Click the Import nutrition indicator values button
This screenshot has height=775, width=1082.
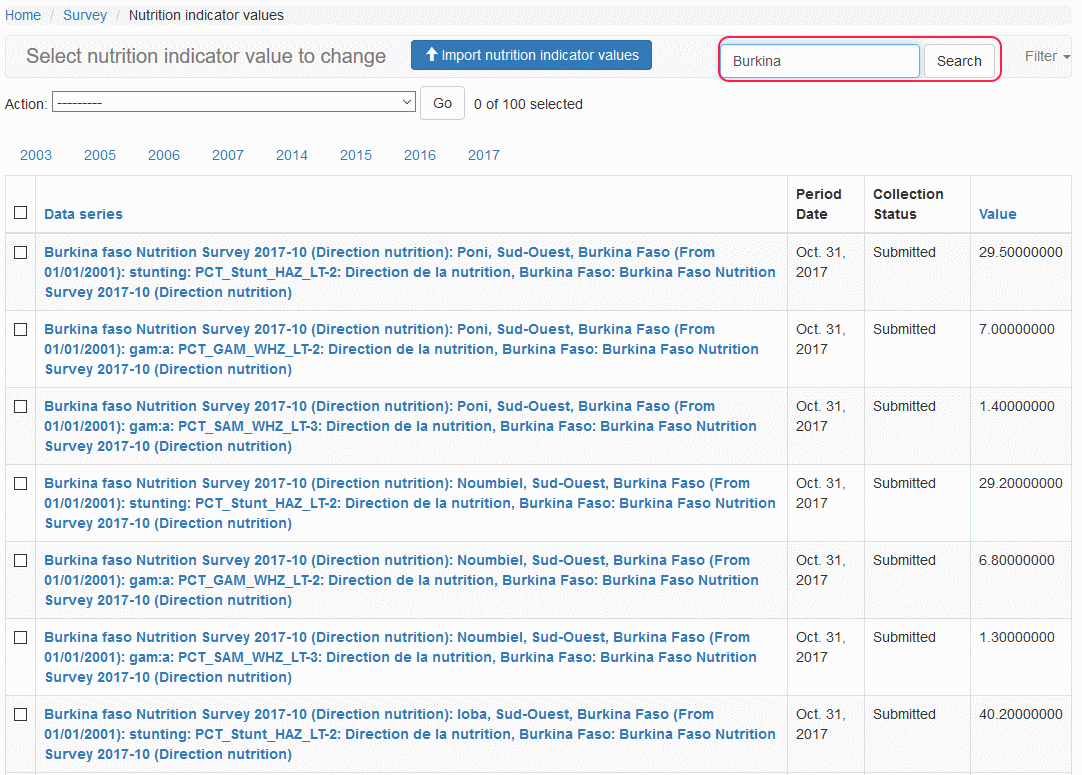[531, 56]
